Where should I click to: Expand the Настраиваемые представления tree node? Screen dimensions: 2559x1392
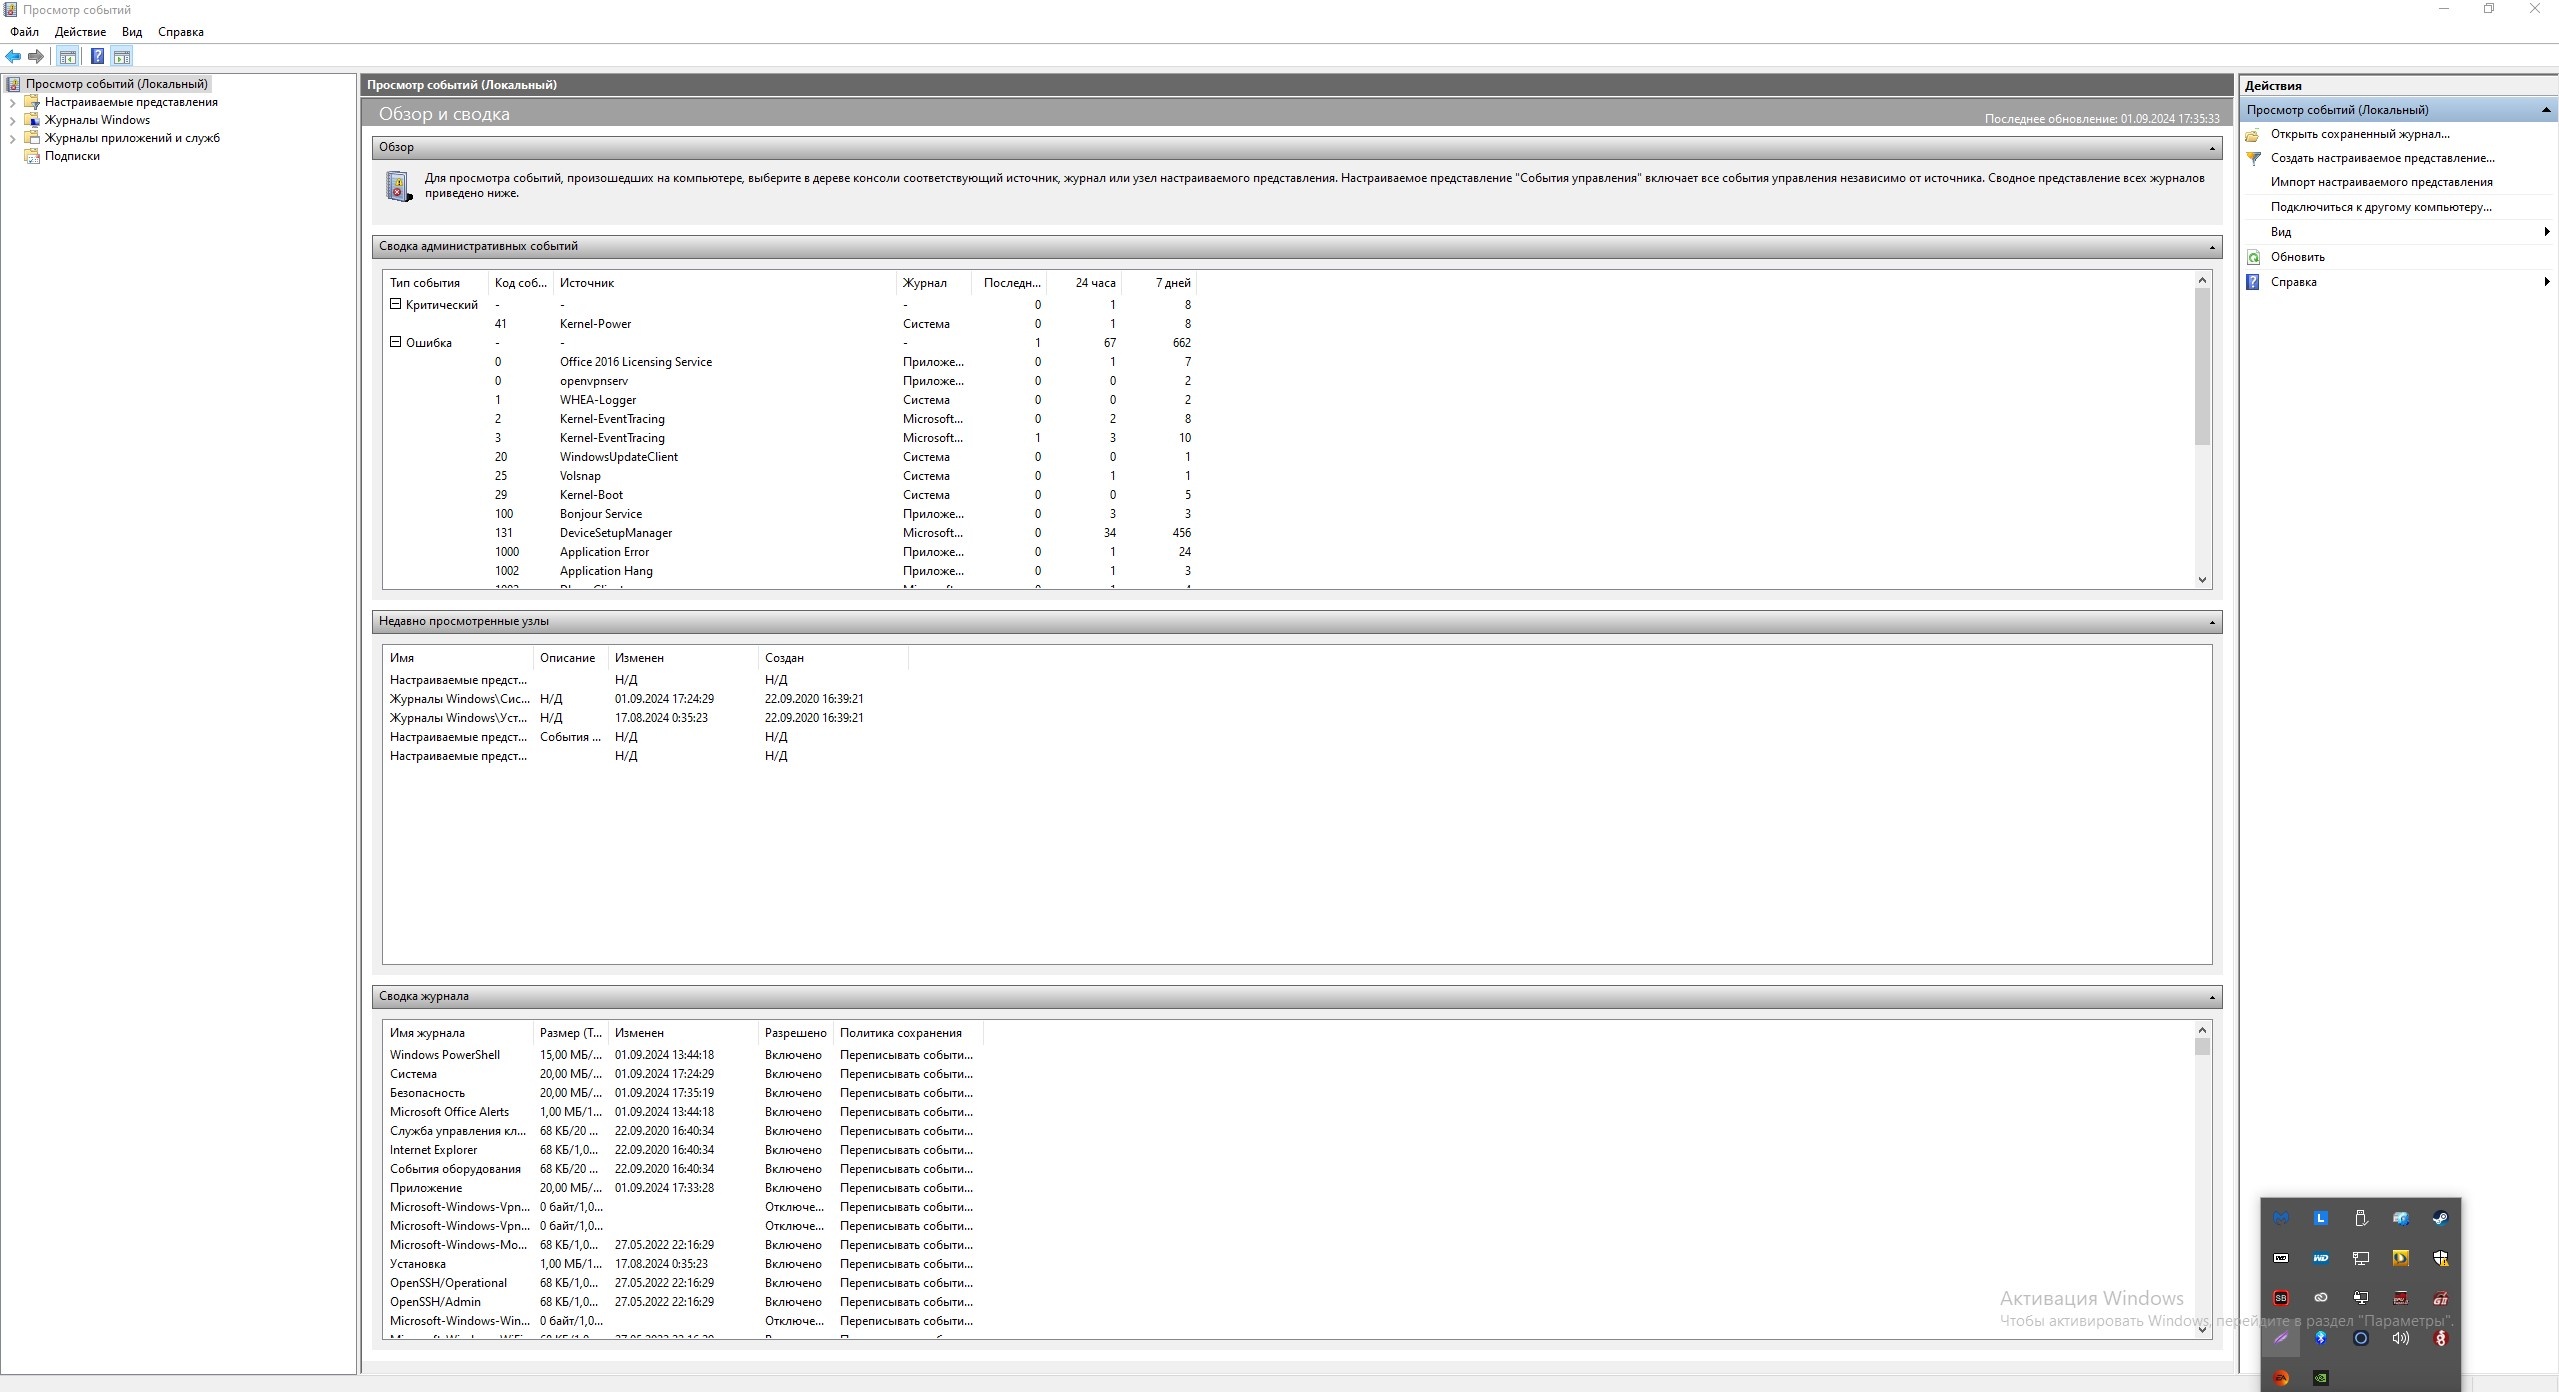click(x=12, y=102)
